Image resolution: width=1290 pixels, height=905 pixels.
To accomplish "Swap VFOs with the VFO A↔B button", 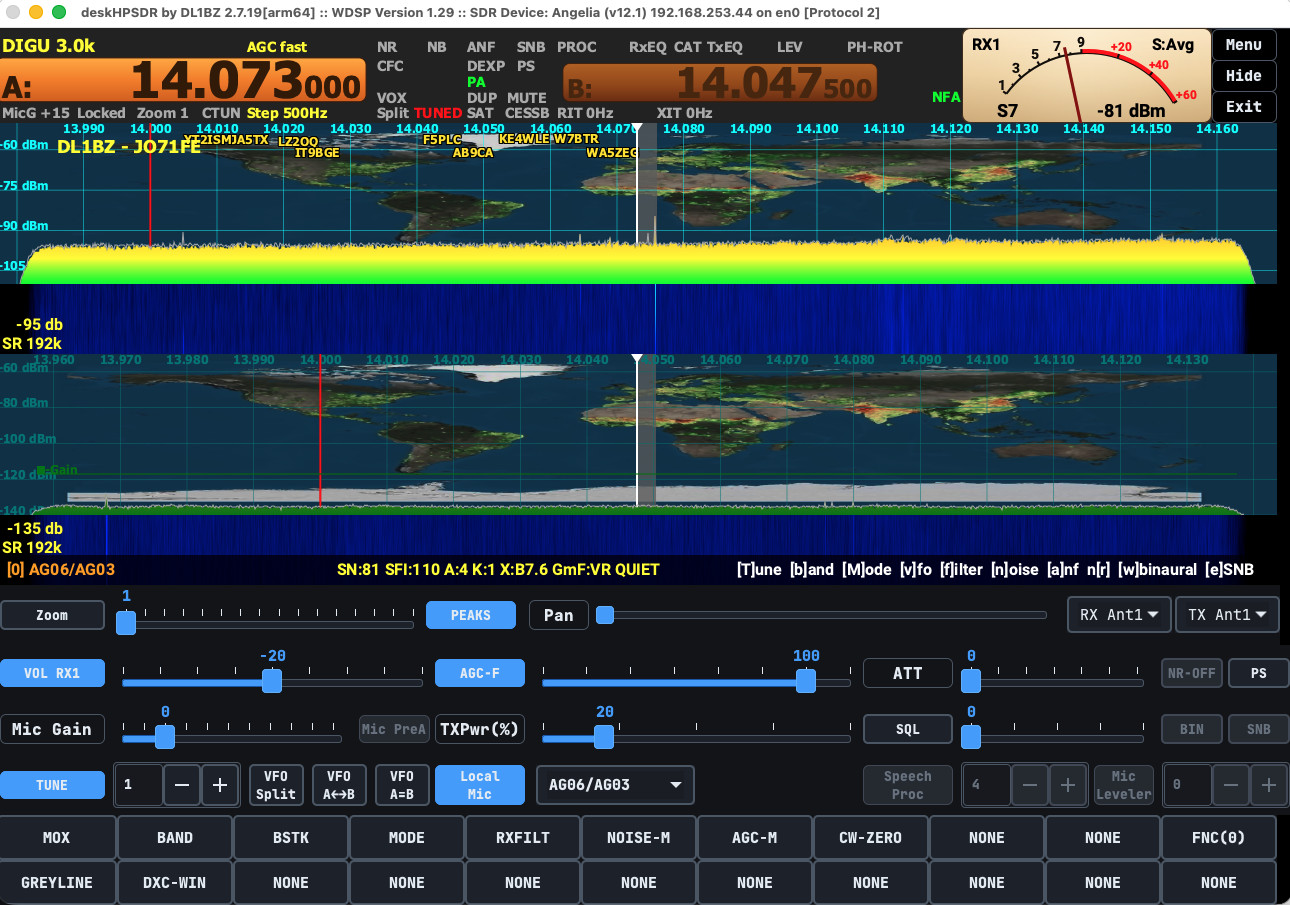I will coord(339,785).
